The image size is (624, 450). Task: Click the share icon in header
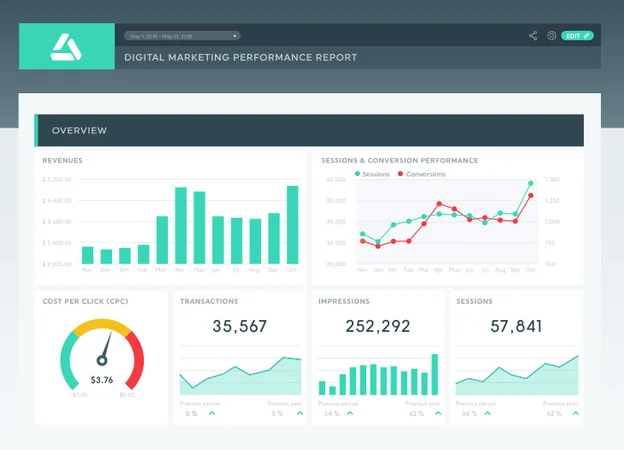pos(533,36)
